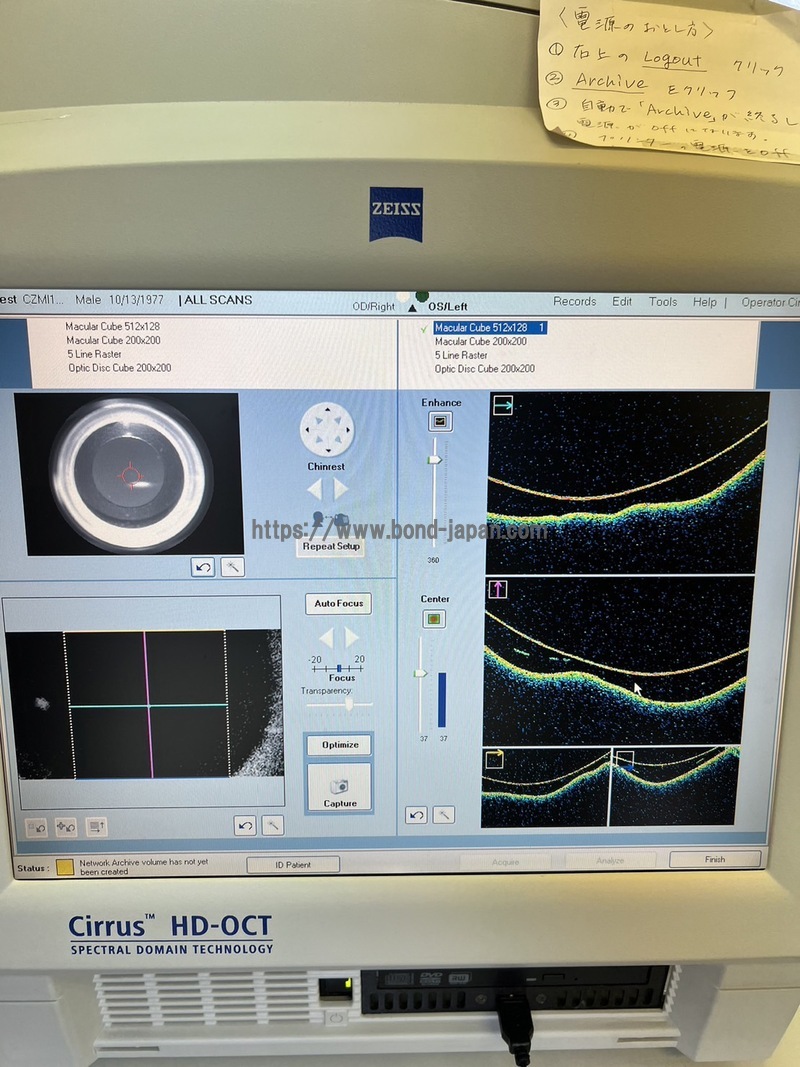
Task: Click the cyan arrow icon on the top OCT scan
Action: point(503,405)
